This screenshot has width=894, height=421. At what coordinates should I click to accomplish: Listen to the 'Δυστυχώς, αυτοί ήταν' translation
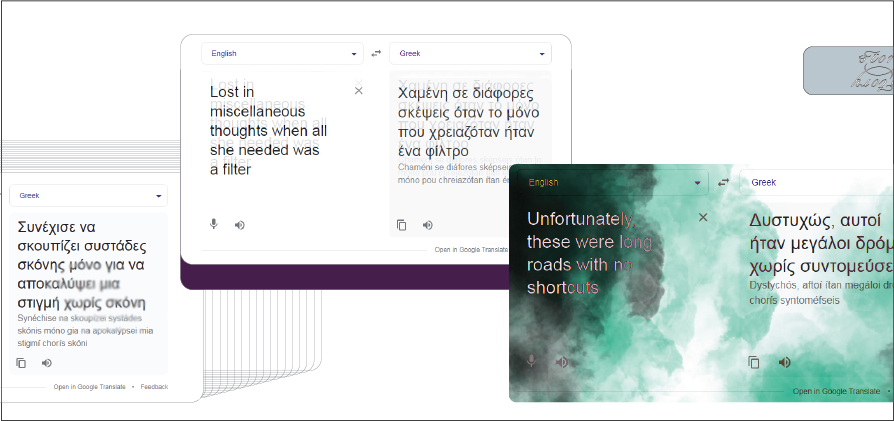point(785,362)
